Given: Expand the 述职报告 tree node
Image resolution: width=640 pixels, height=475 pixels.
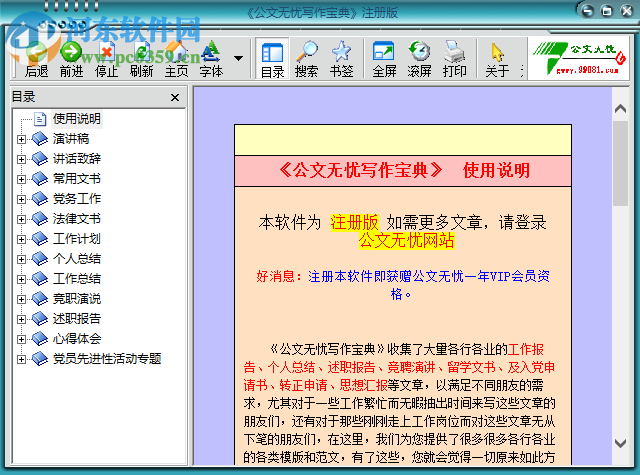Looking at the screenshot, I should (21, 319).
